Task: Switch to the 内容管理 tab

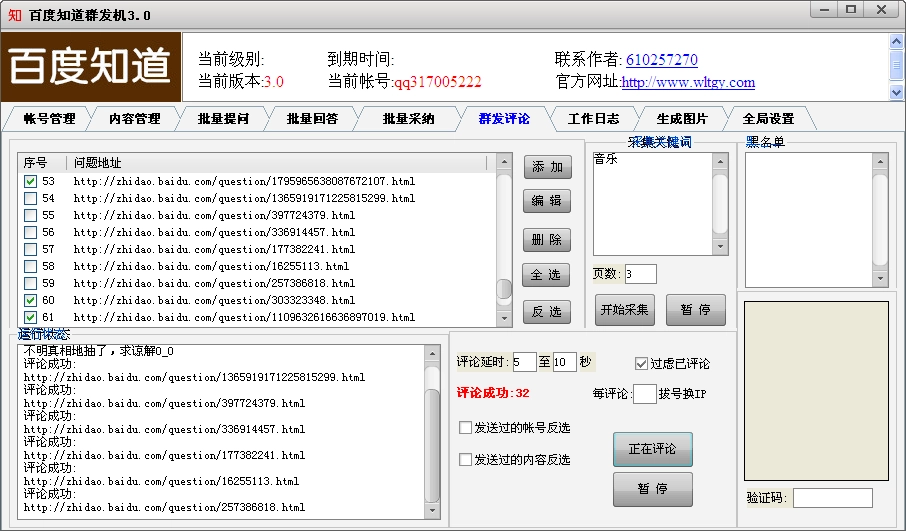Action: tap(135, 118)
